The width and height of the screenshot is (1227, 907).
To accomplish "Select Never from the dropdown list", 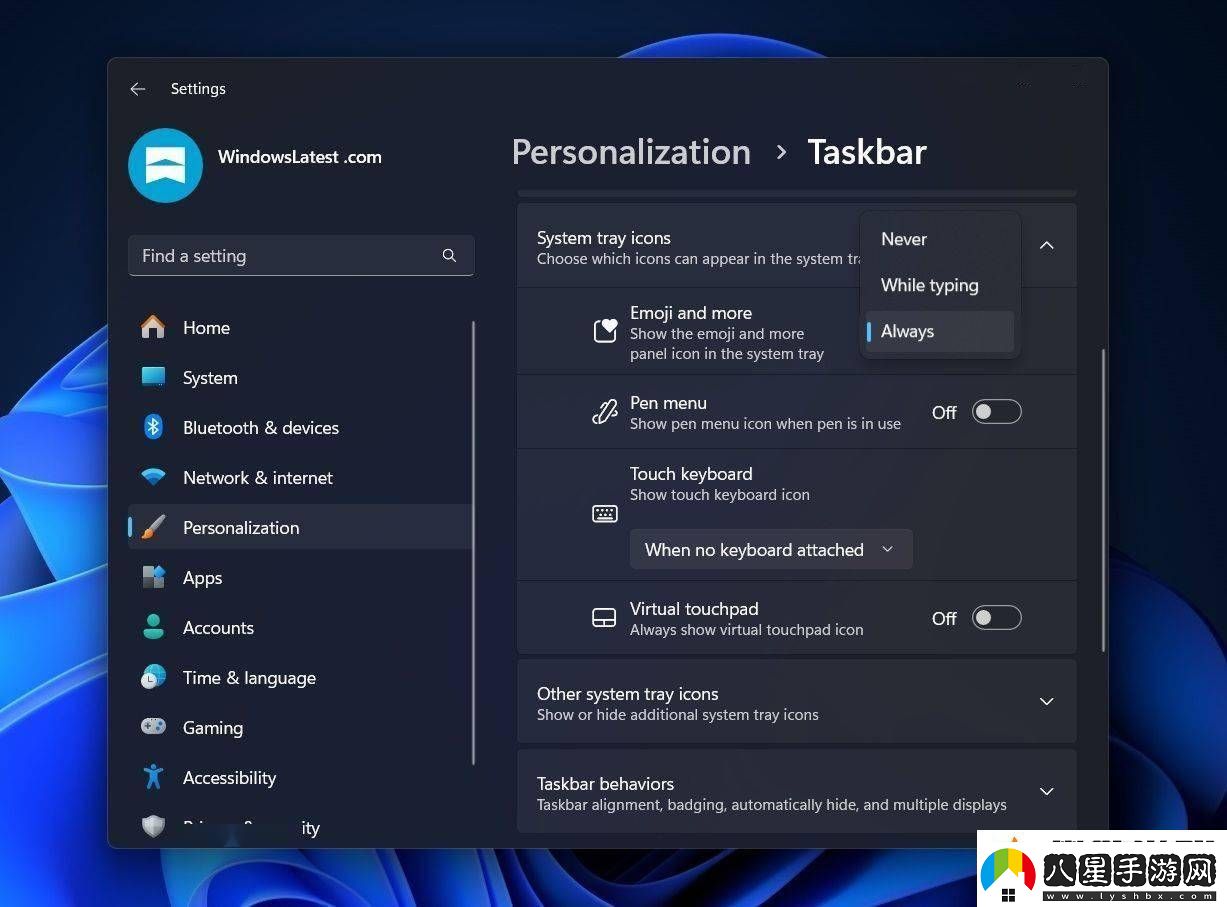I will [904, 240].
